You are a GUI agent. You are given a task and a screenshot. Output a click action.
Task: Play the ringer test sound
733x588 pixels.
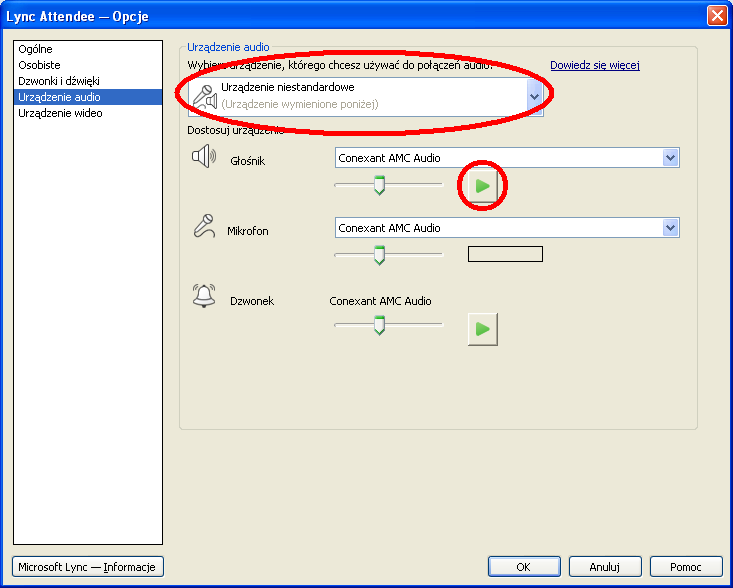482,329
